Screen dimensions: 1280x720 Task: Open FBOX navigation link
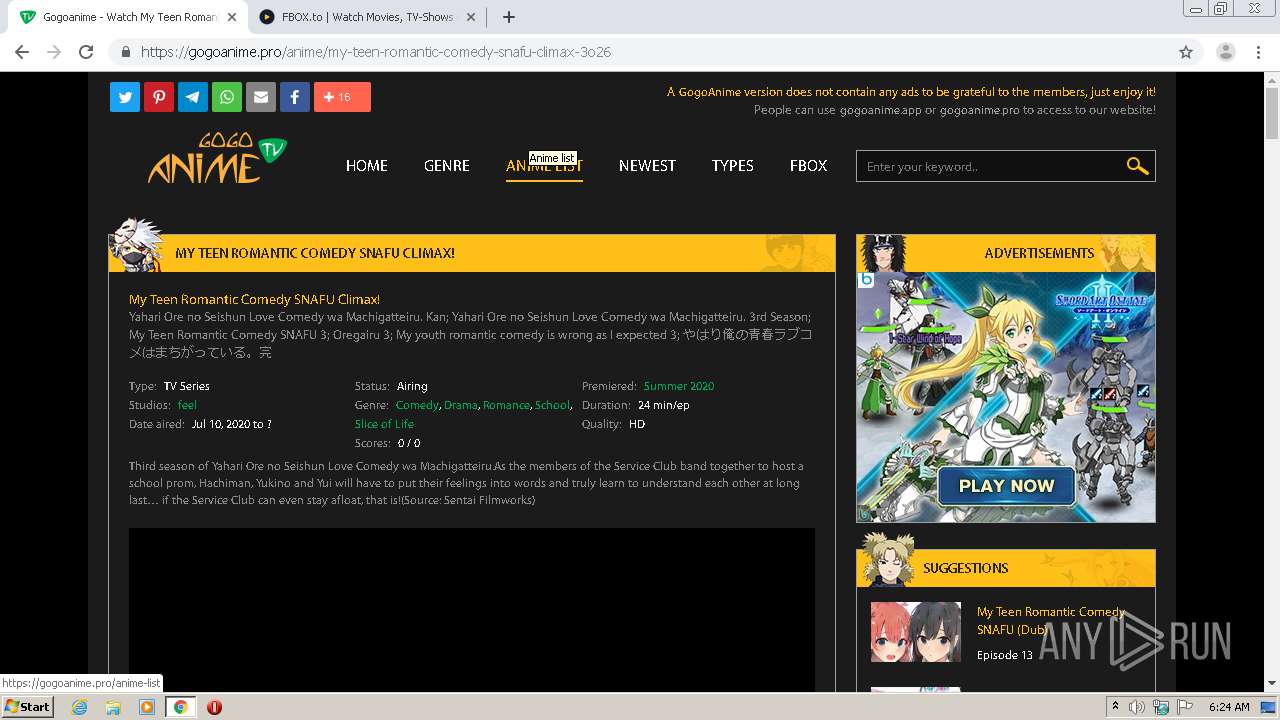coord(808,166)
